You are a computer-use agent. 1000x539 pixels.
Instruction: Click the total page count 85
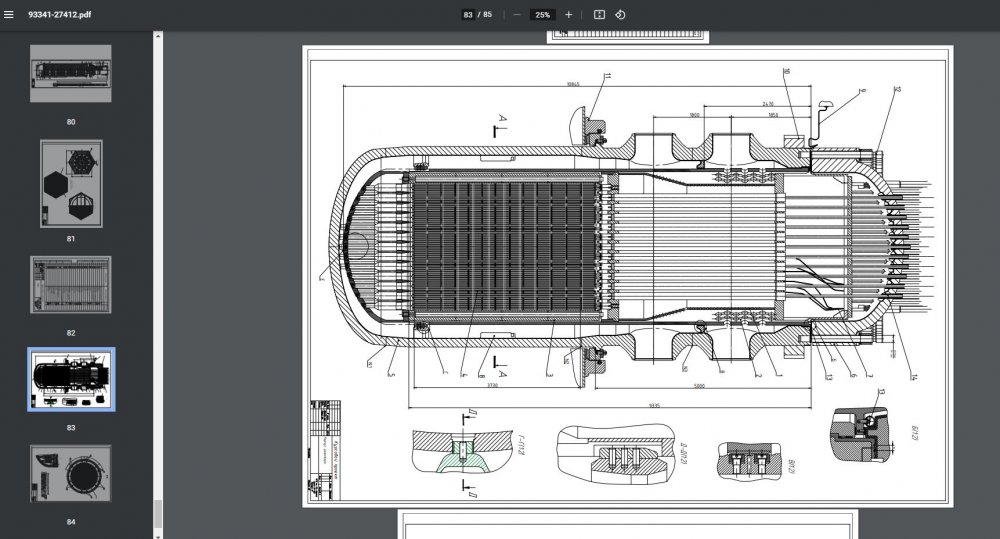486,15
